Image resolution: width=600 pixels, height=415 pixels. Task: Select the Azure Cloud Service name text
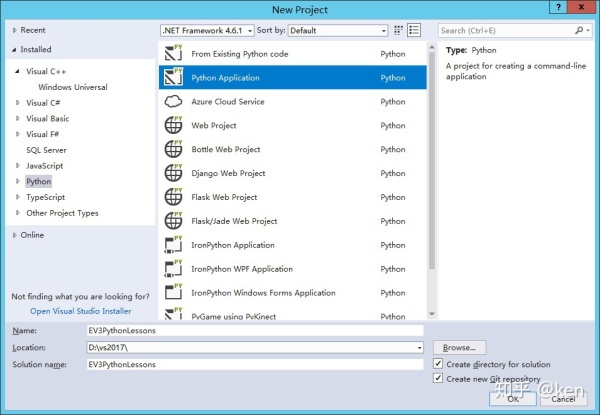tap(228, 102)
